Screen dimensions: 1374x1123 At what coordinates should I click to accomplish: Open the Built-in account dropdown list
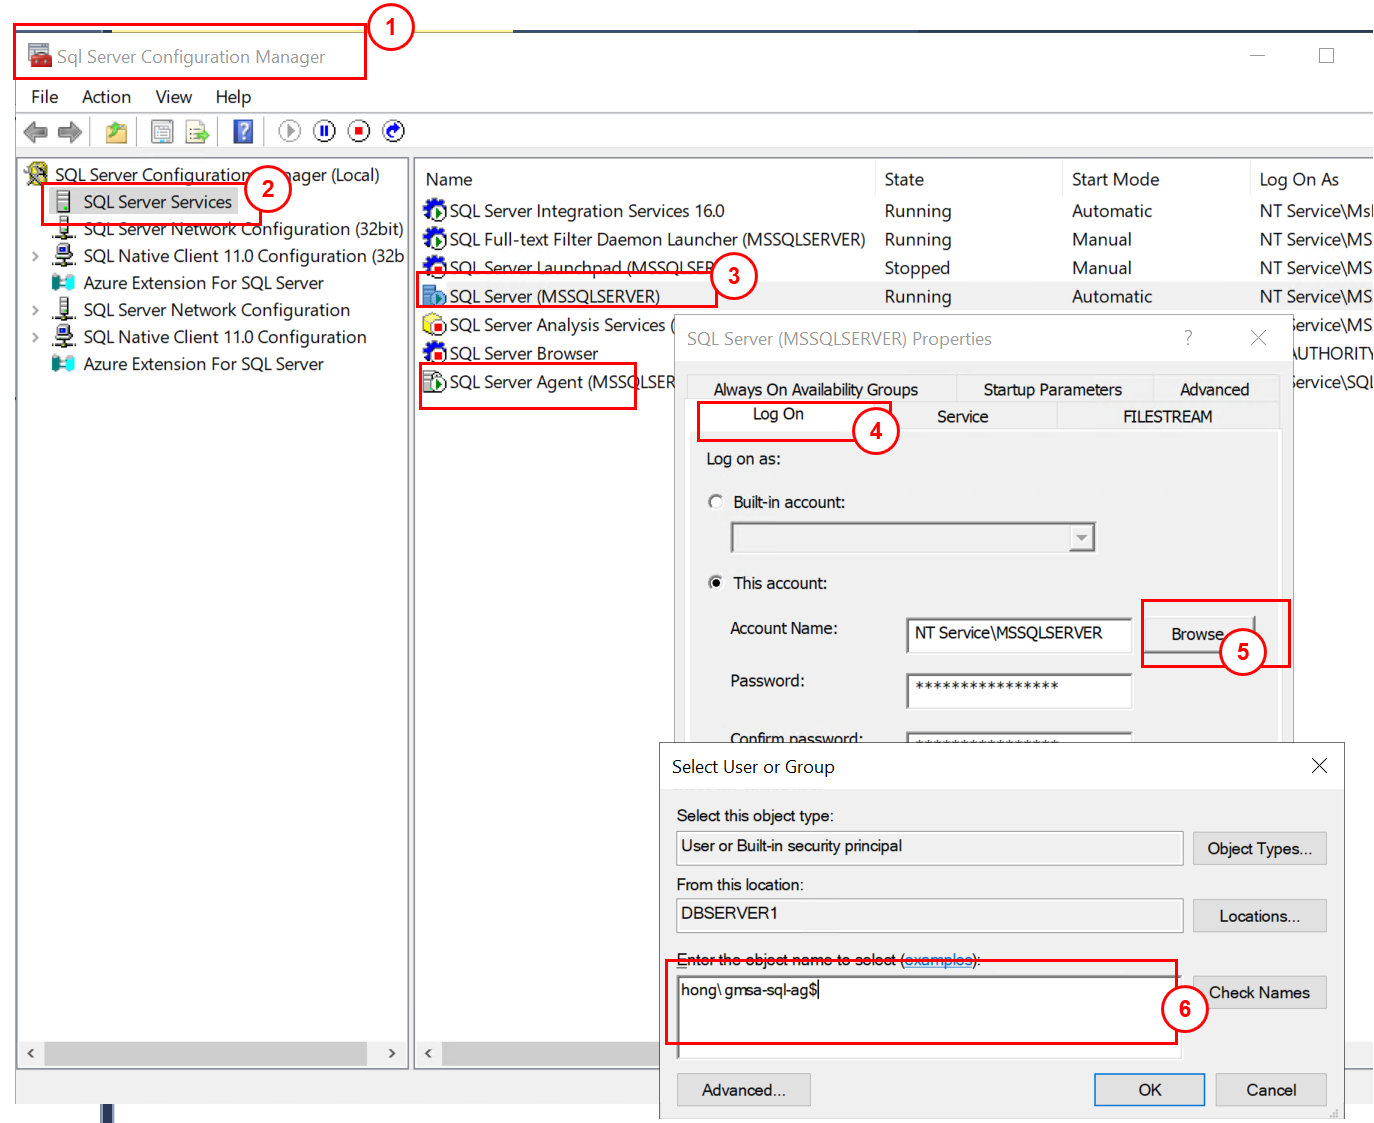tap(1081, 538)
